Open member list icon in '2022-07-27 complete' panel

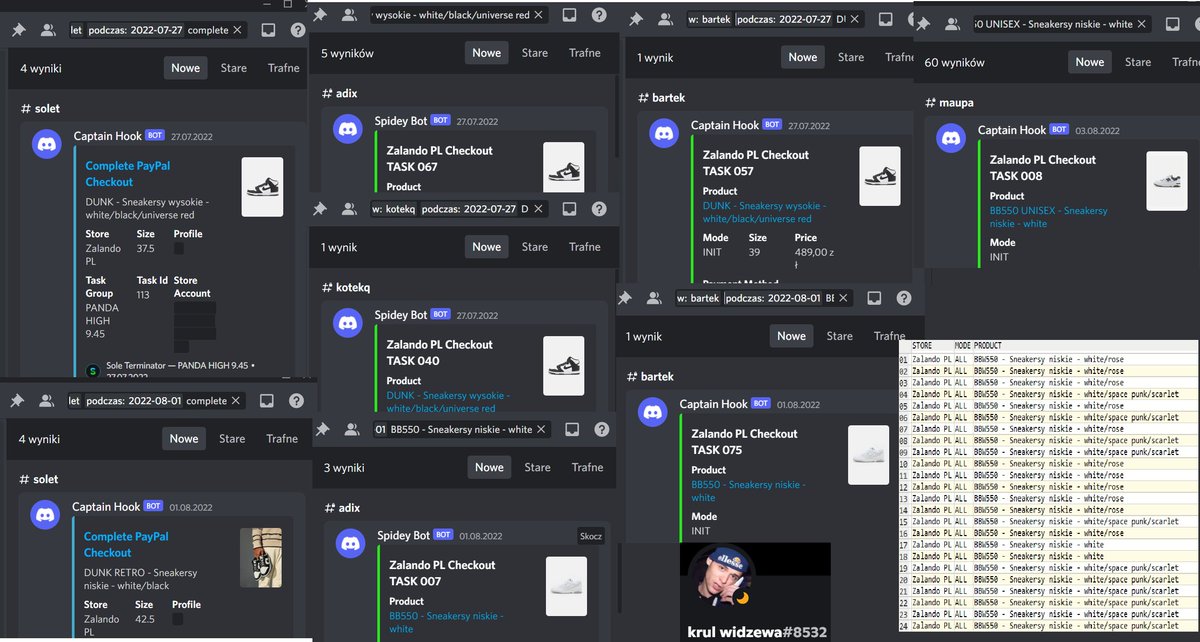pos(47,30)
